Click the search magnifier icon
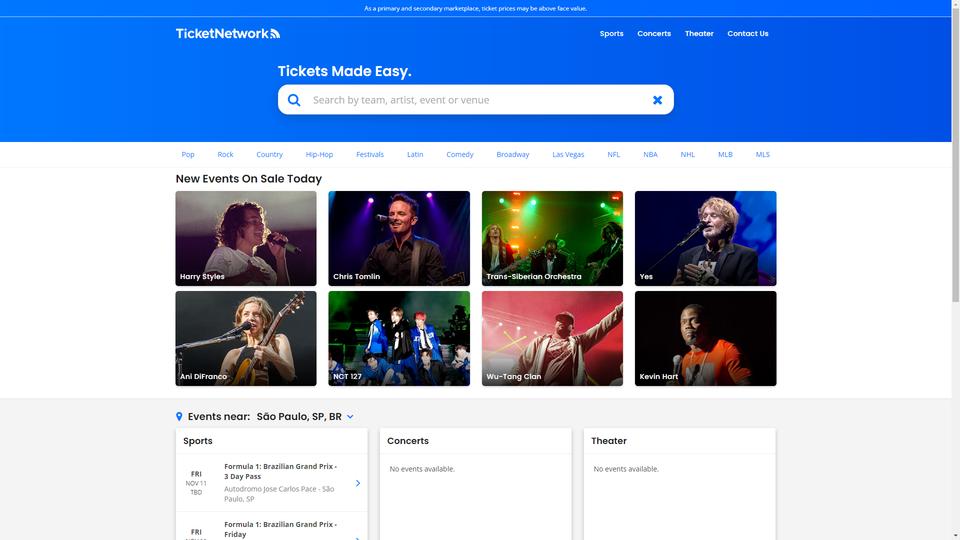This screenshot has height=540, width=960. pyautogui.click(x=294, y=100)
